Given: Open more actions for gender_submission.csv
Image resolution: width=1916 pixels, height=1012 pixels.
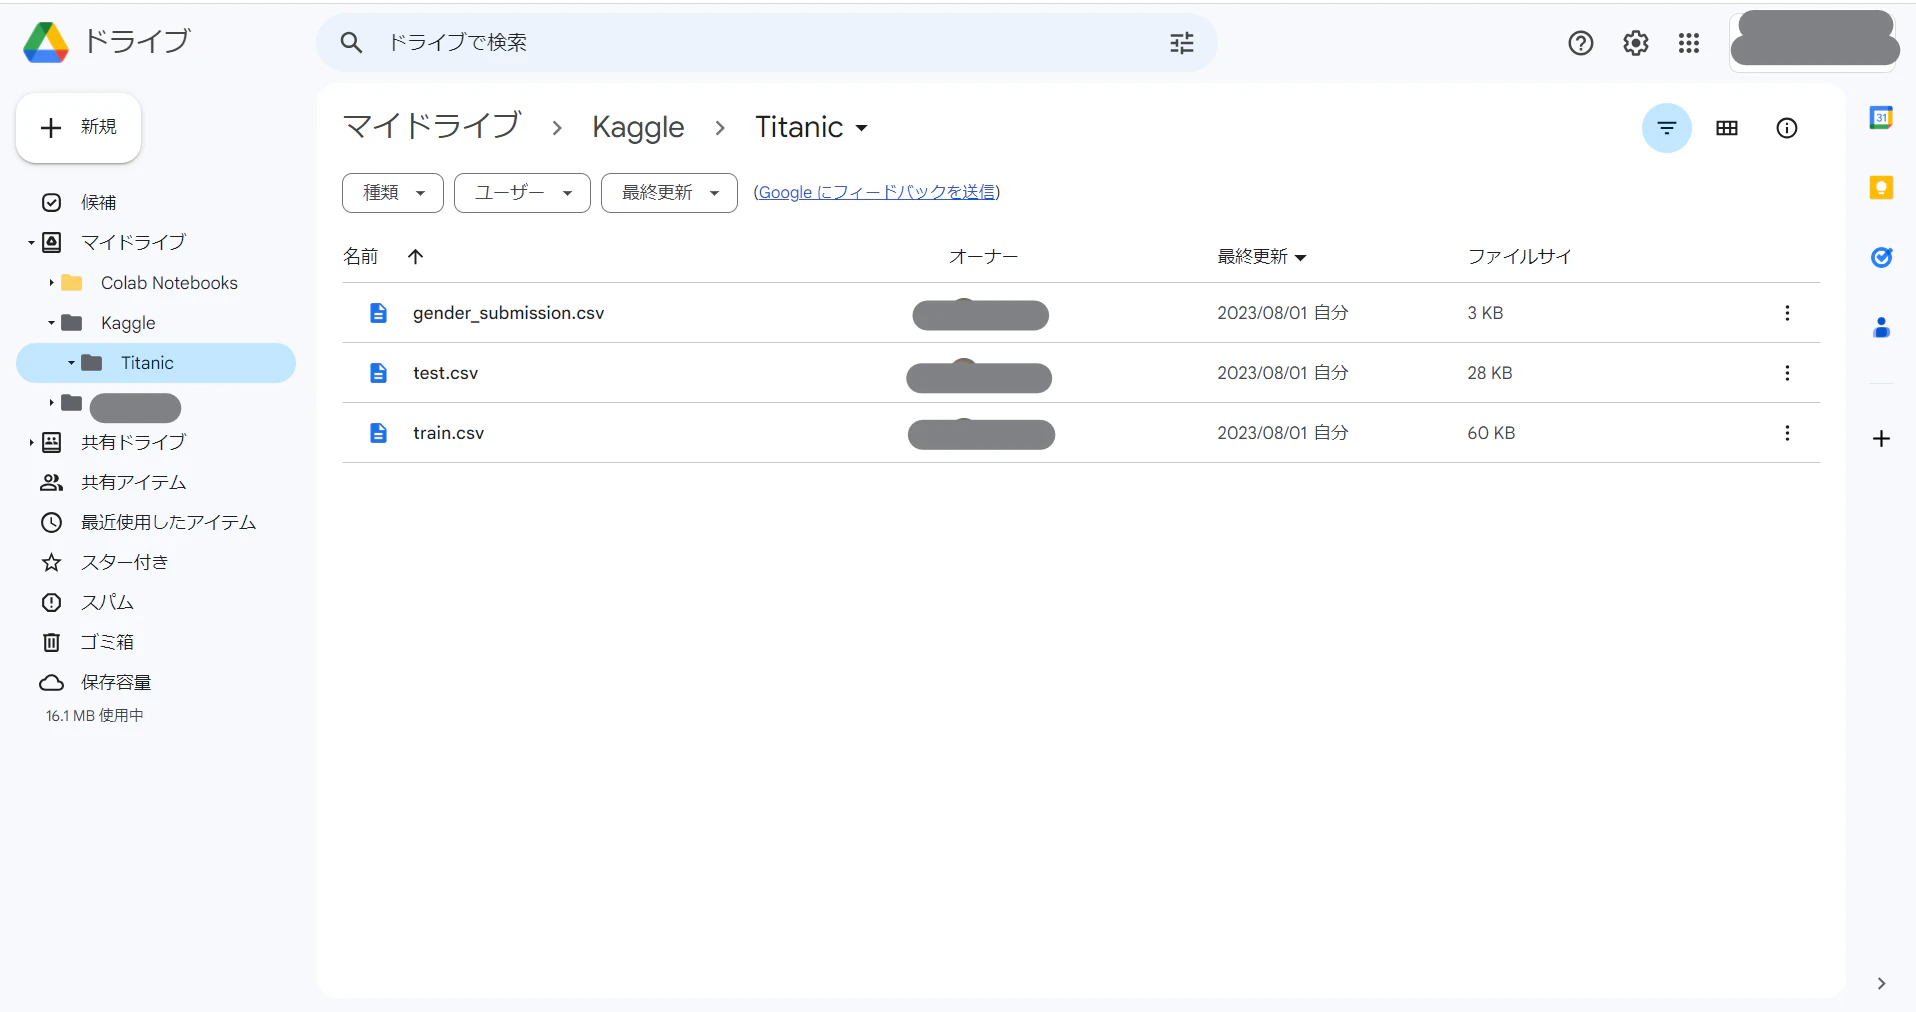Looking at the screenshot, I should click(x=1787, y=313).
